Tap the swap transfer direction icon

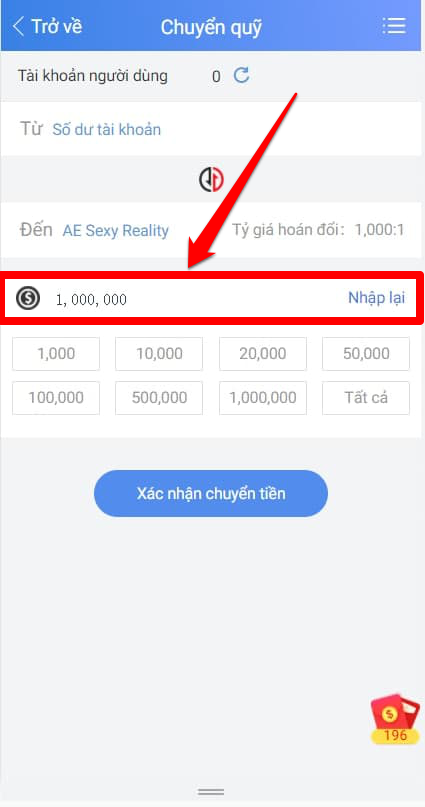tap(211, 180)
